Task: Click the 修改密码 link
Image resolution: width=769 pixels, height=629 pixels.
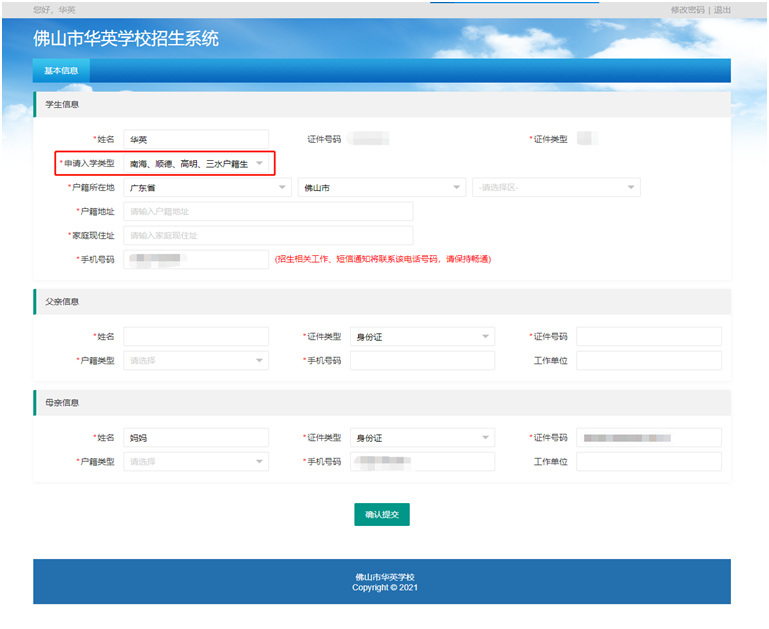Action: pos(687,10)
